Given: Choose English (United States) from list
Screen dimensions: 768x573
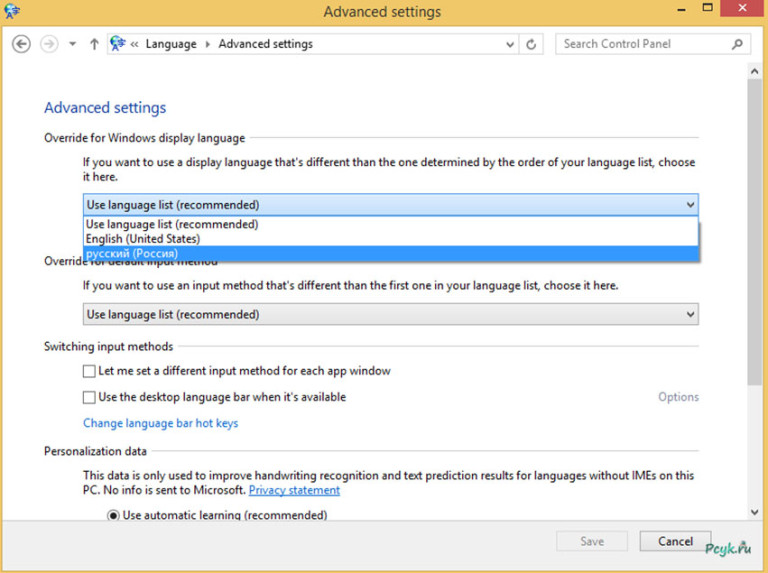Looking at the screenshot, I should [143, 239].
